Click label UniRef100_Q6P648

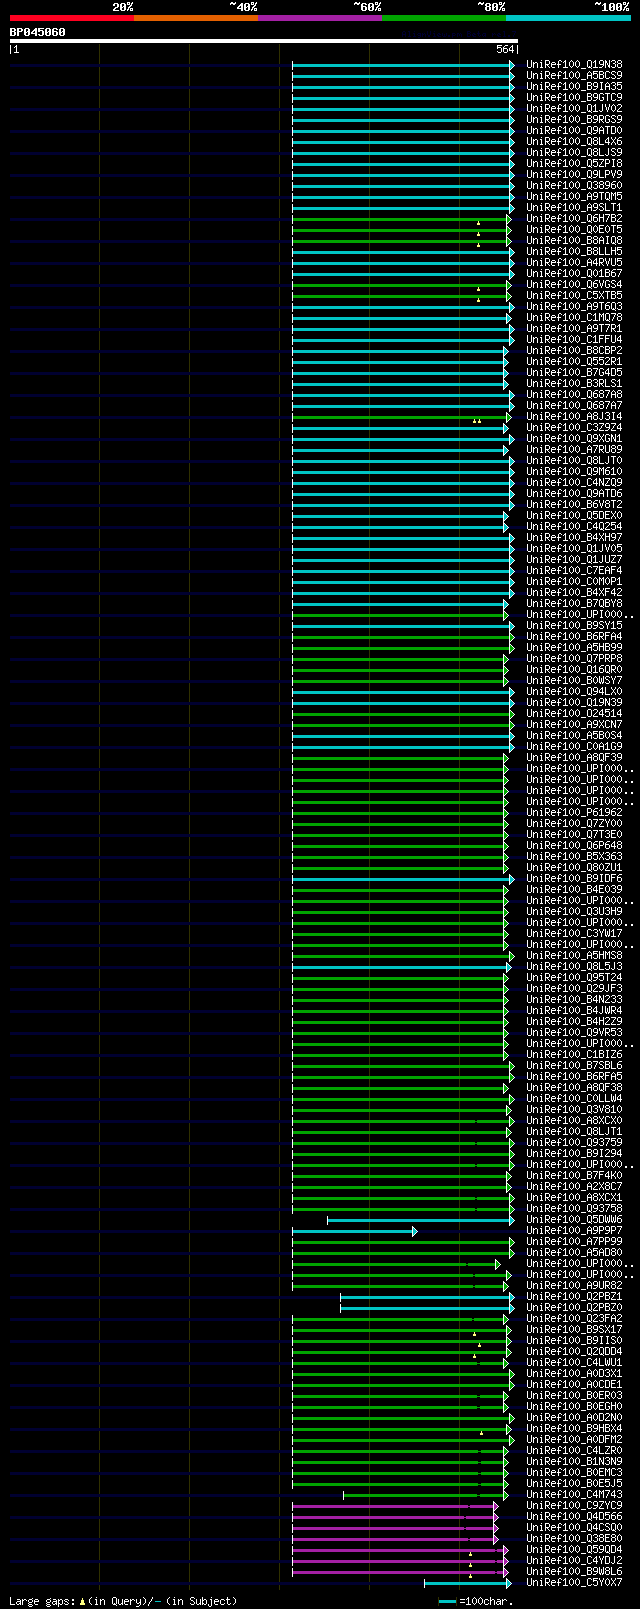click(574, 846)
